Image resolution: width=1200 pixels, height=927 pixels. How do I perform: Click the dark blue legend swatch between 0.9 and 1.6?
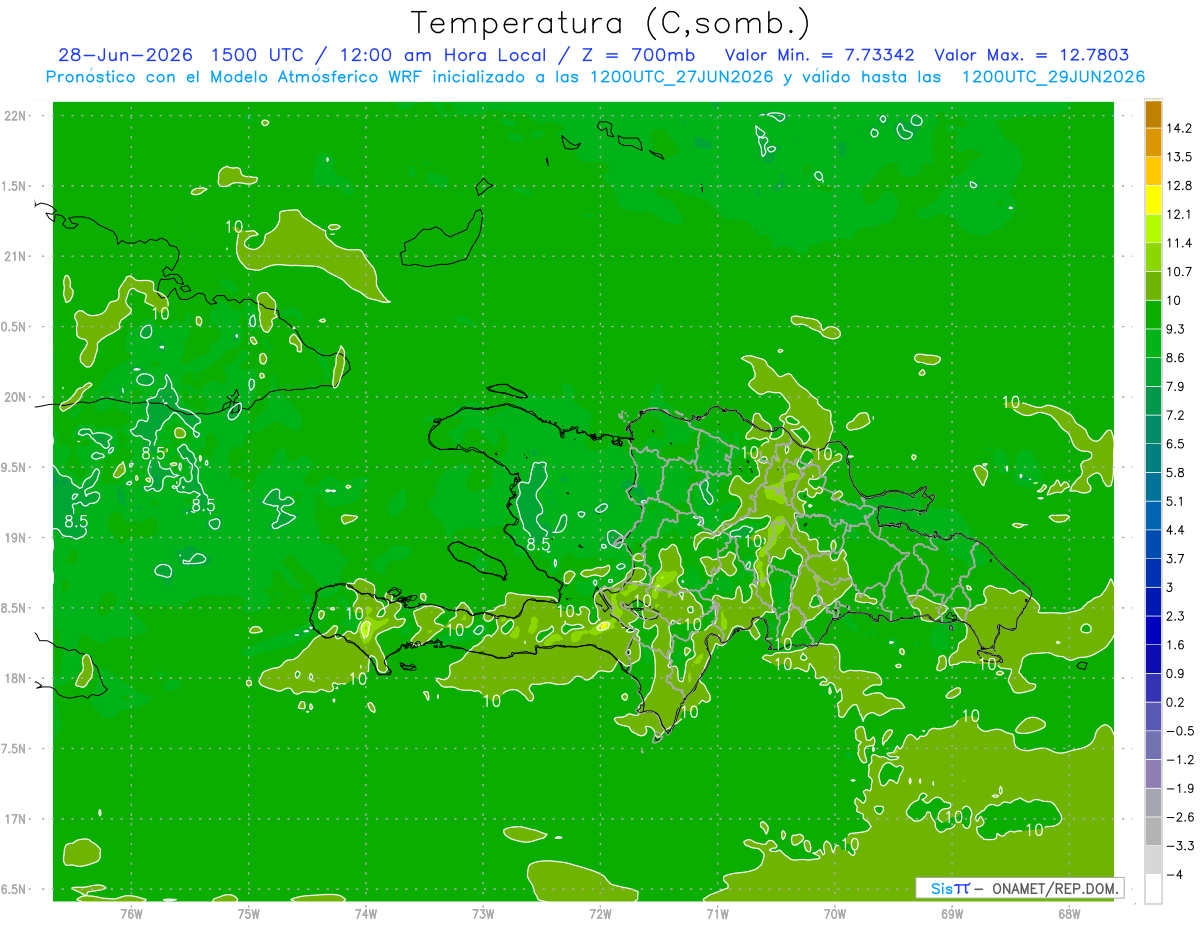[x=1153, y=659]
